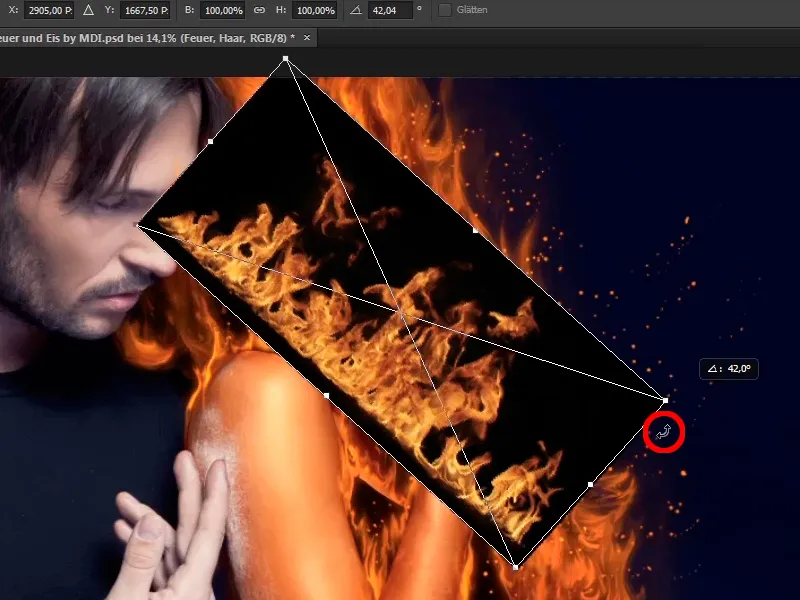Toggle the chain link aspect ratio icon
Image resolution: width=800 pixels, height=600 pixels.
click(x=259, y=10)
